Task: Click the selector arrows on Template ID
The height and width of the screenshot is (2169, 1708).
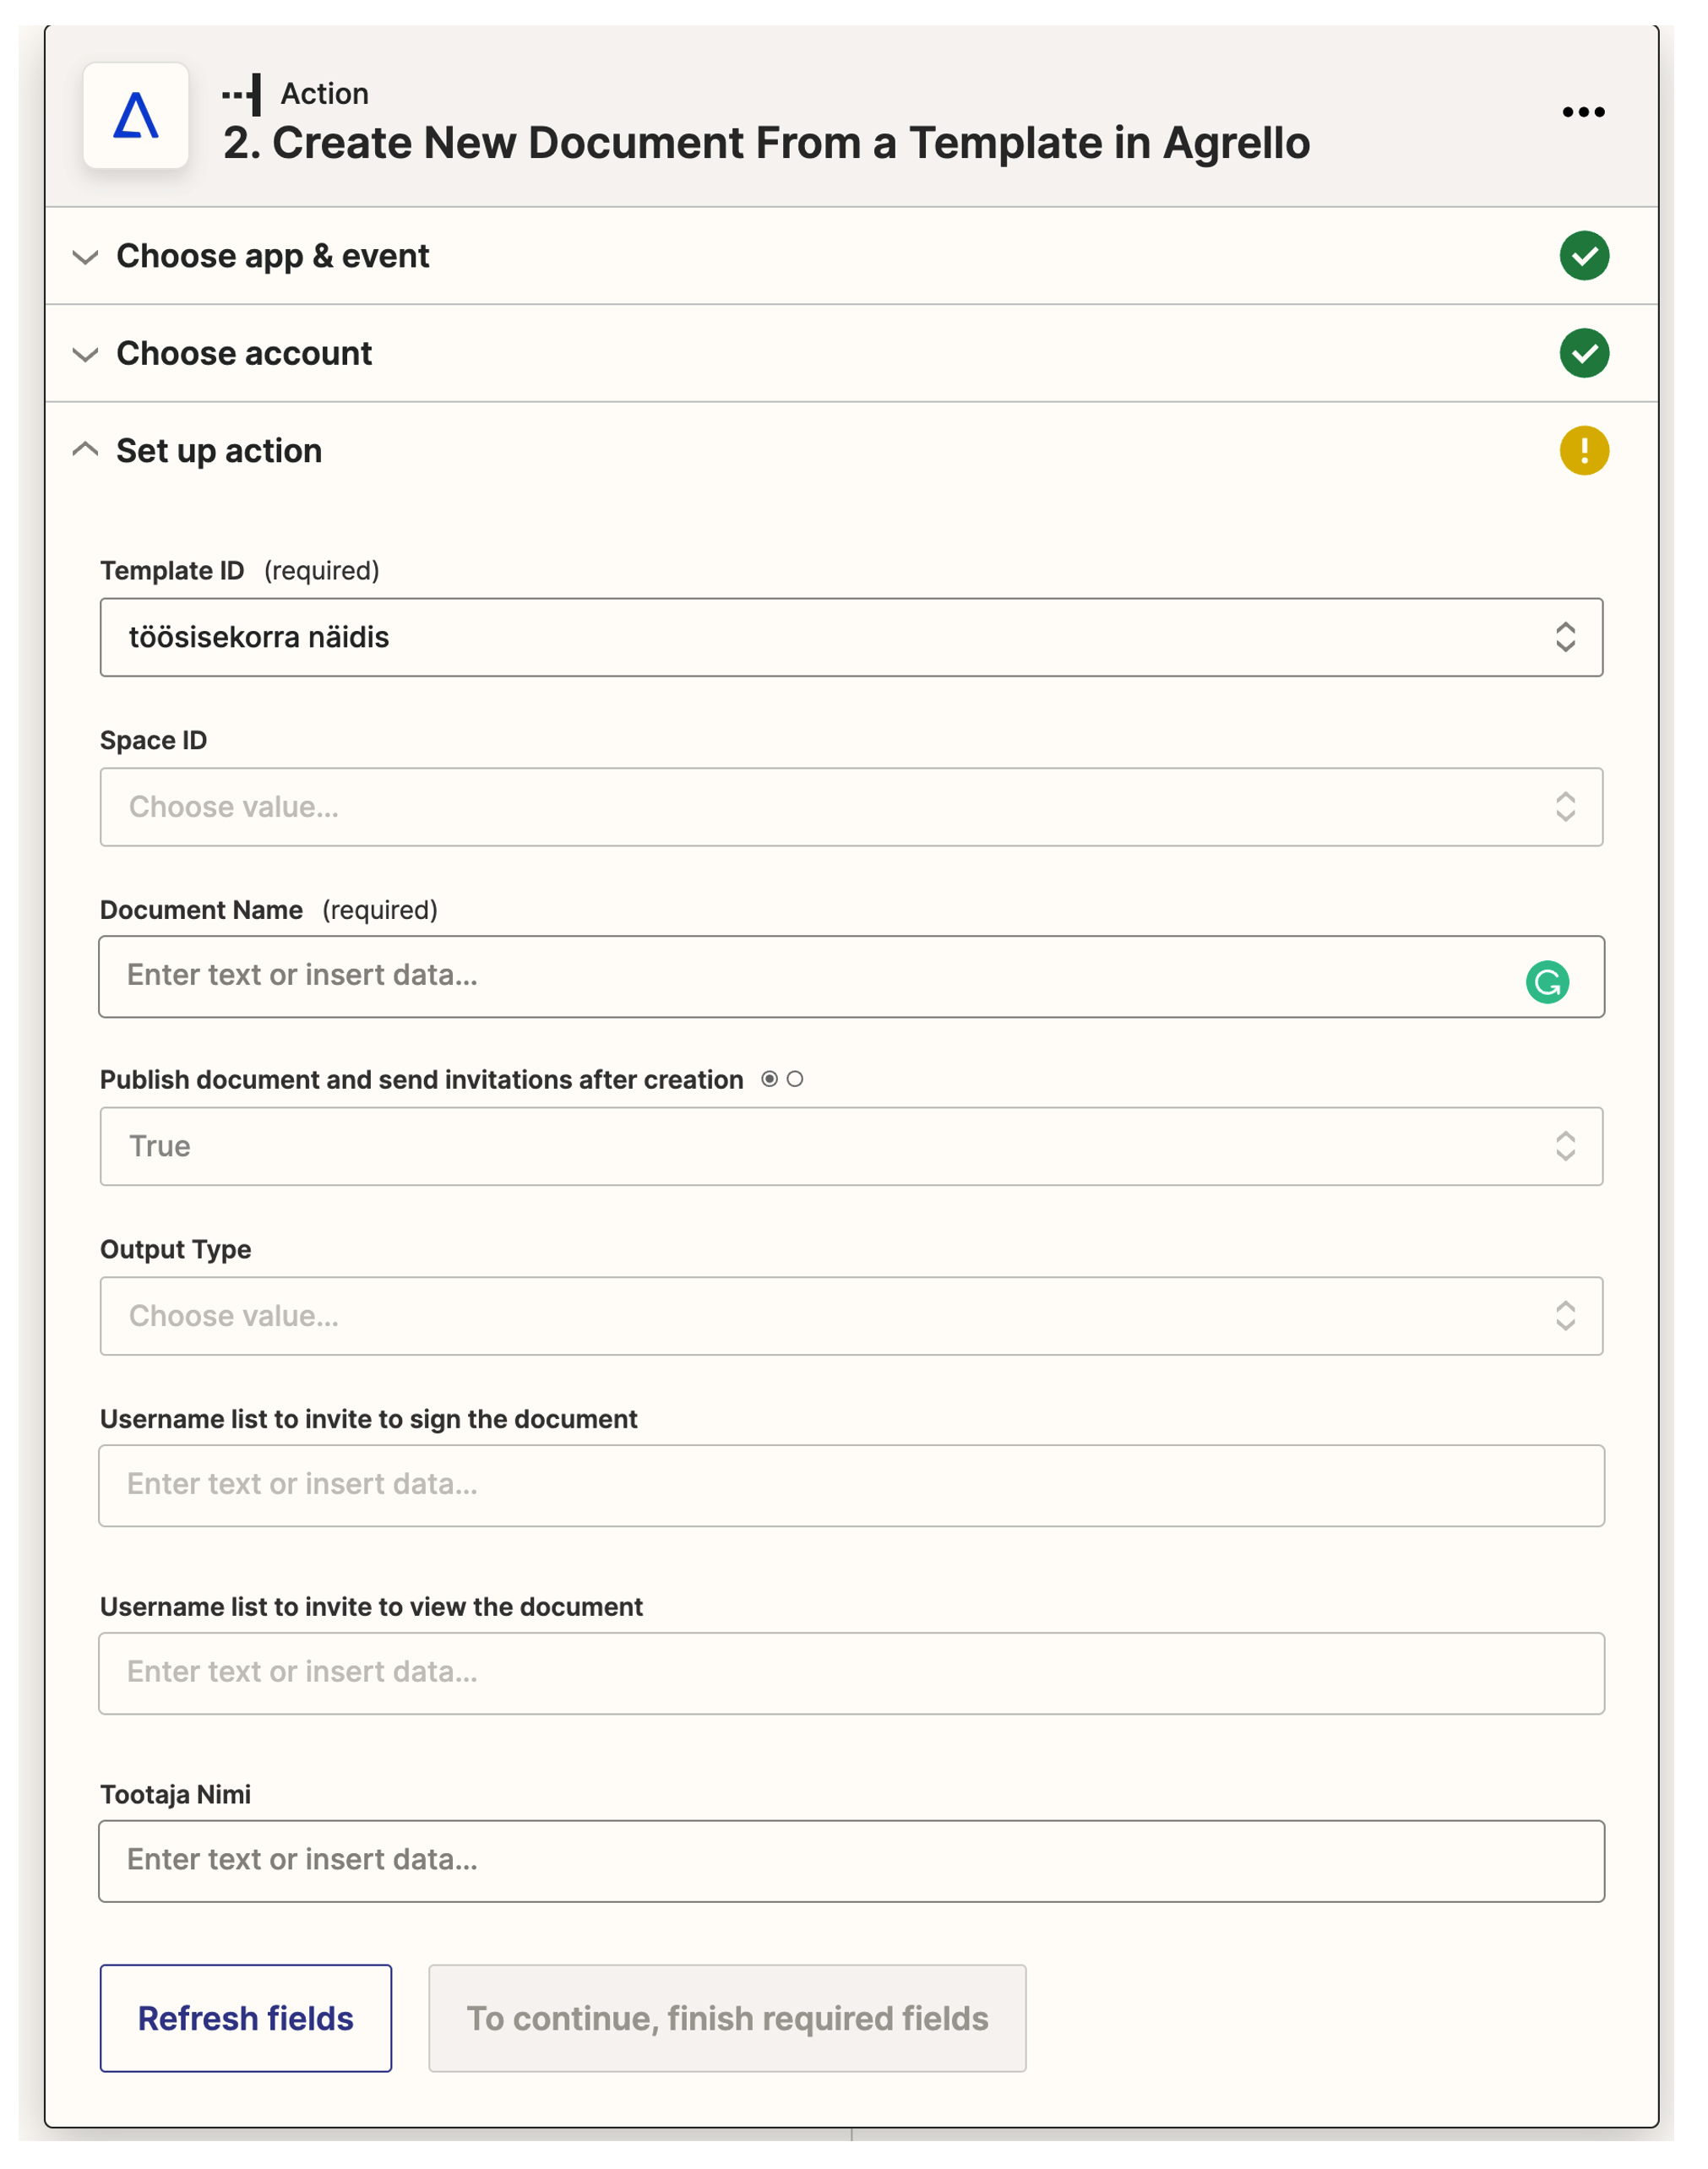Action: [x=1566, y=636]
